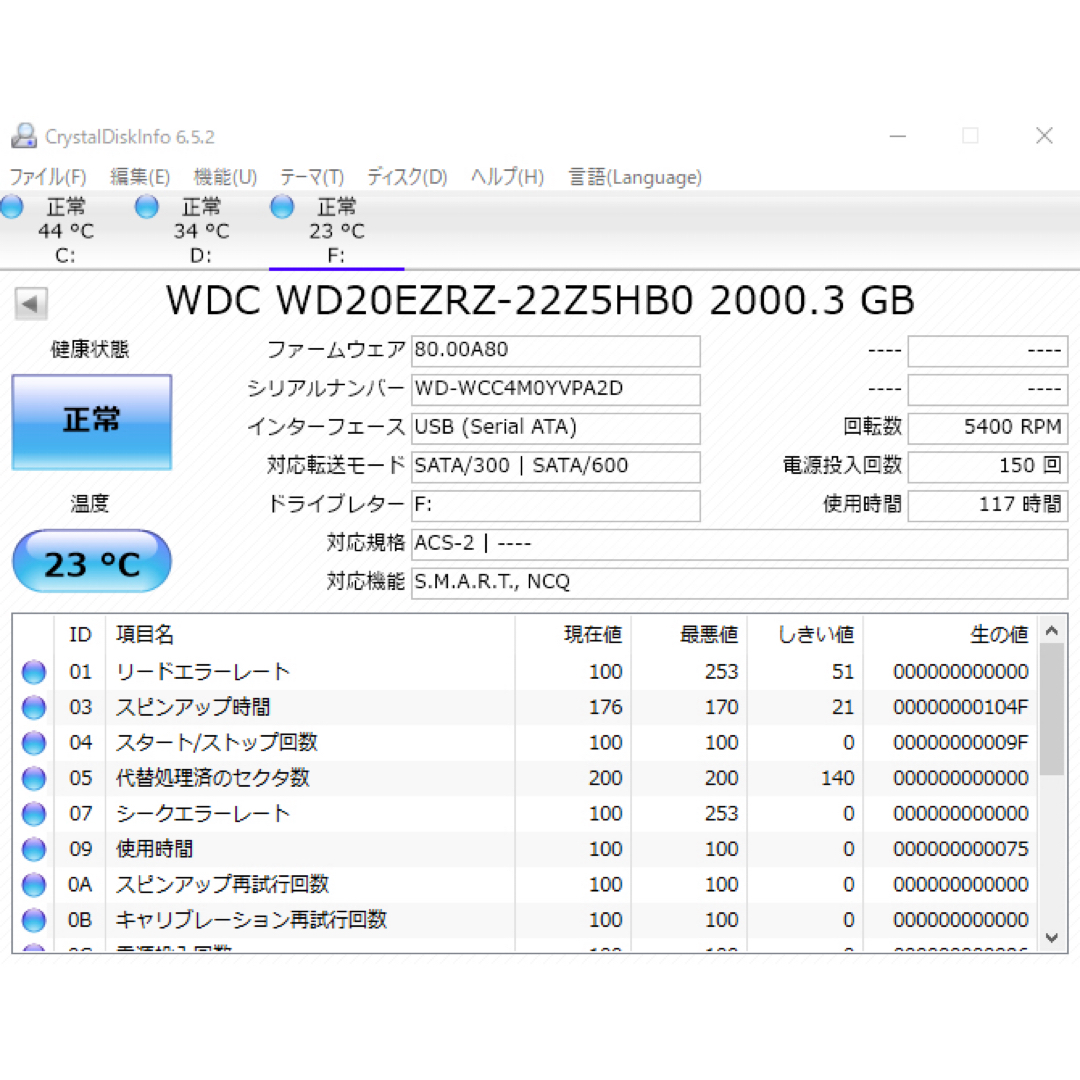
Task: Click the drive letter field F:
Action: point(556,505)
